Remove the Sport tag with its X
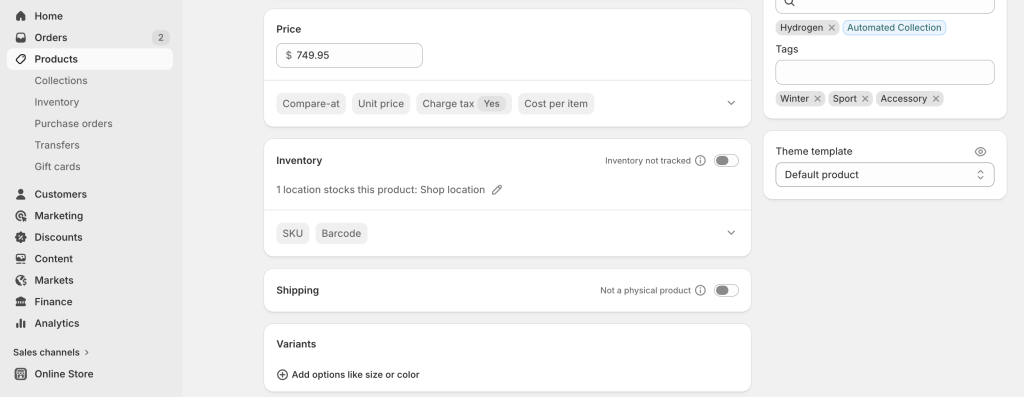Viewport: 1024px width, 397px height. tap(865, 99)
